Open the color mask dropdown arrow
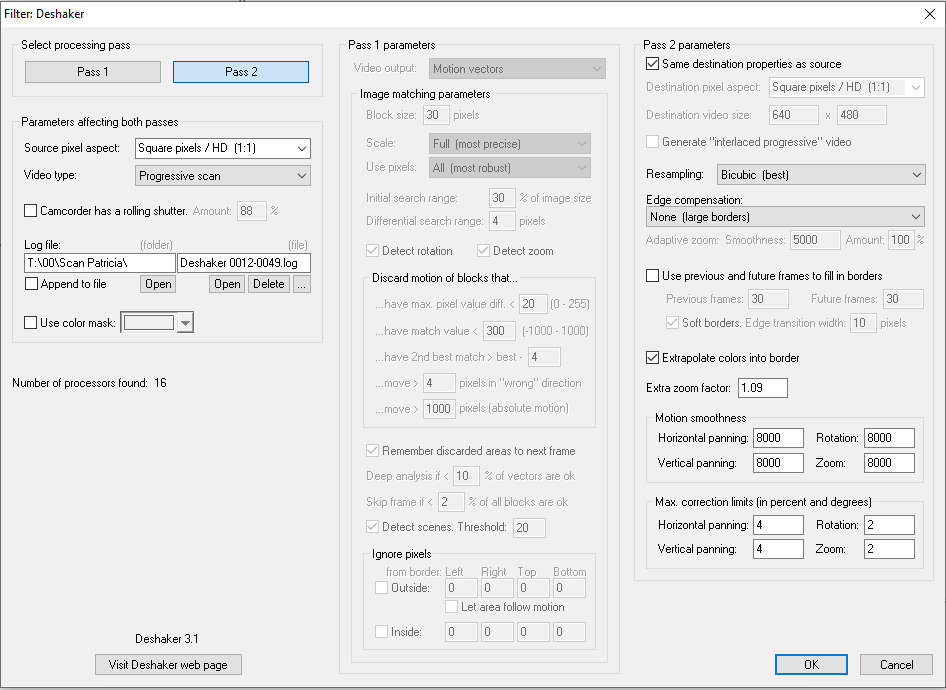This screenshot has width=946, height=690. pos(185,323)
